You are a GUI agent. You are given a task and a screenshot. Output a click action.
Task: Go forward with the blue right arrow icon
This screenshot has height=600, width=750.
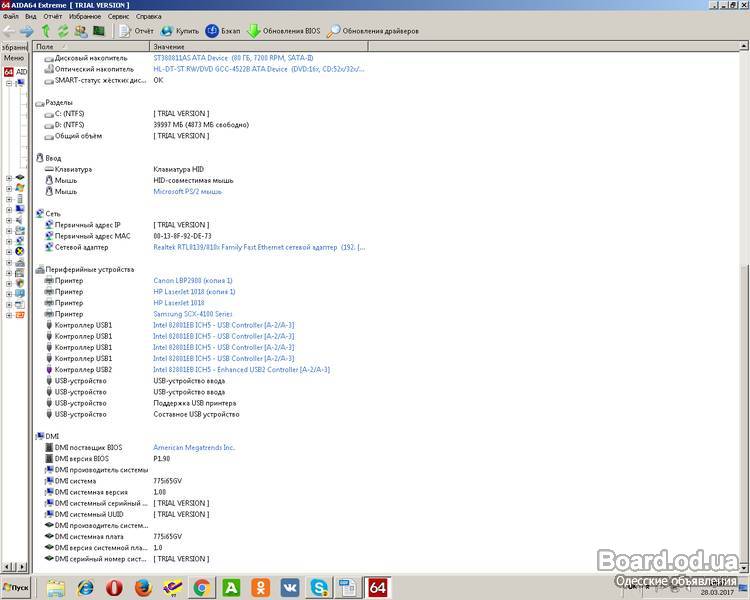(27, 31)
